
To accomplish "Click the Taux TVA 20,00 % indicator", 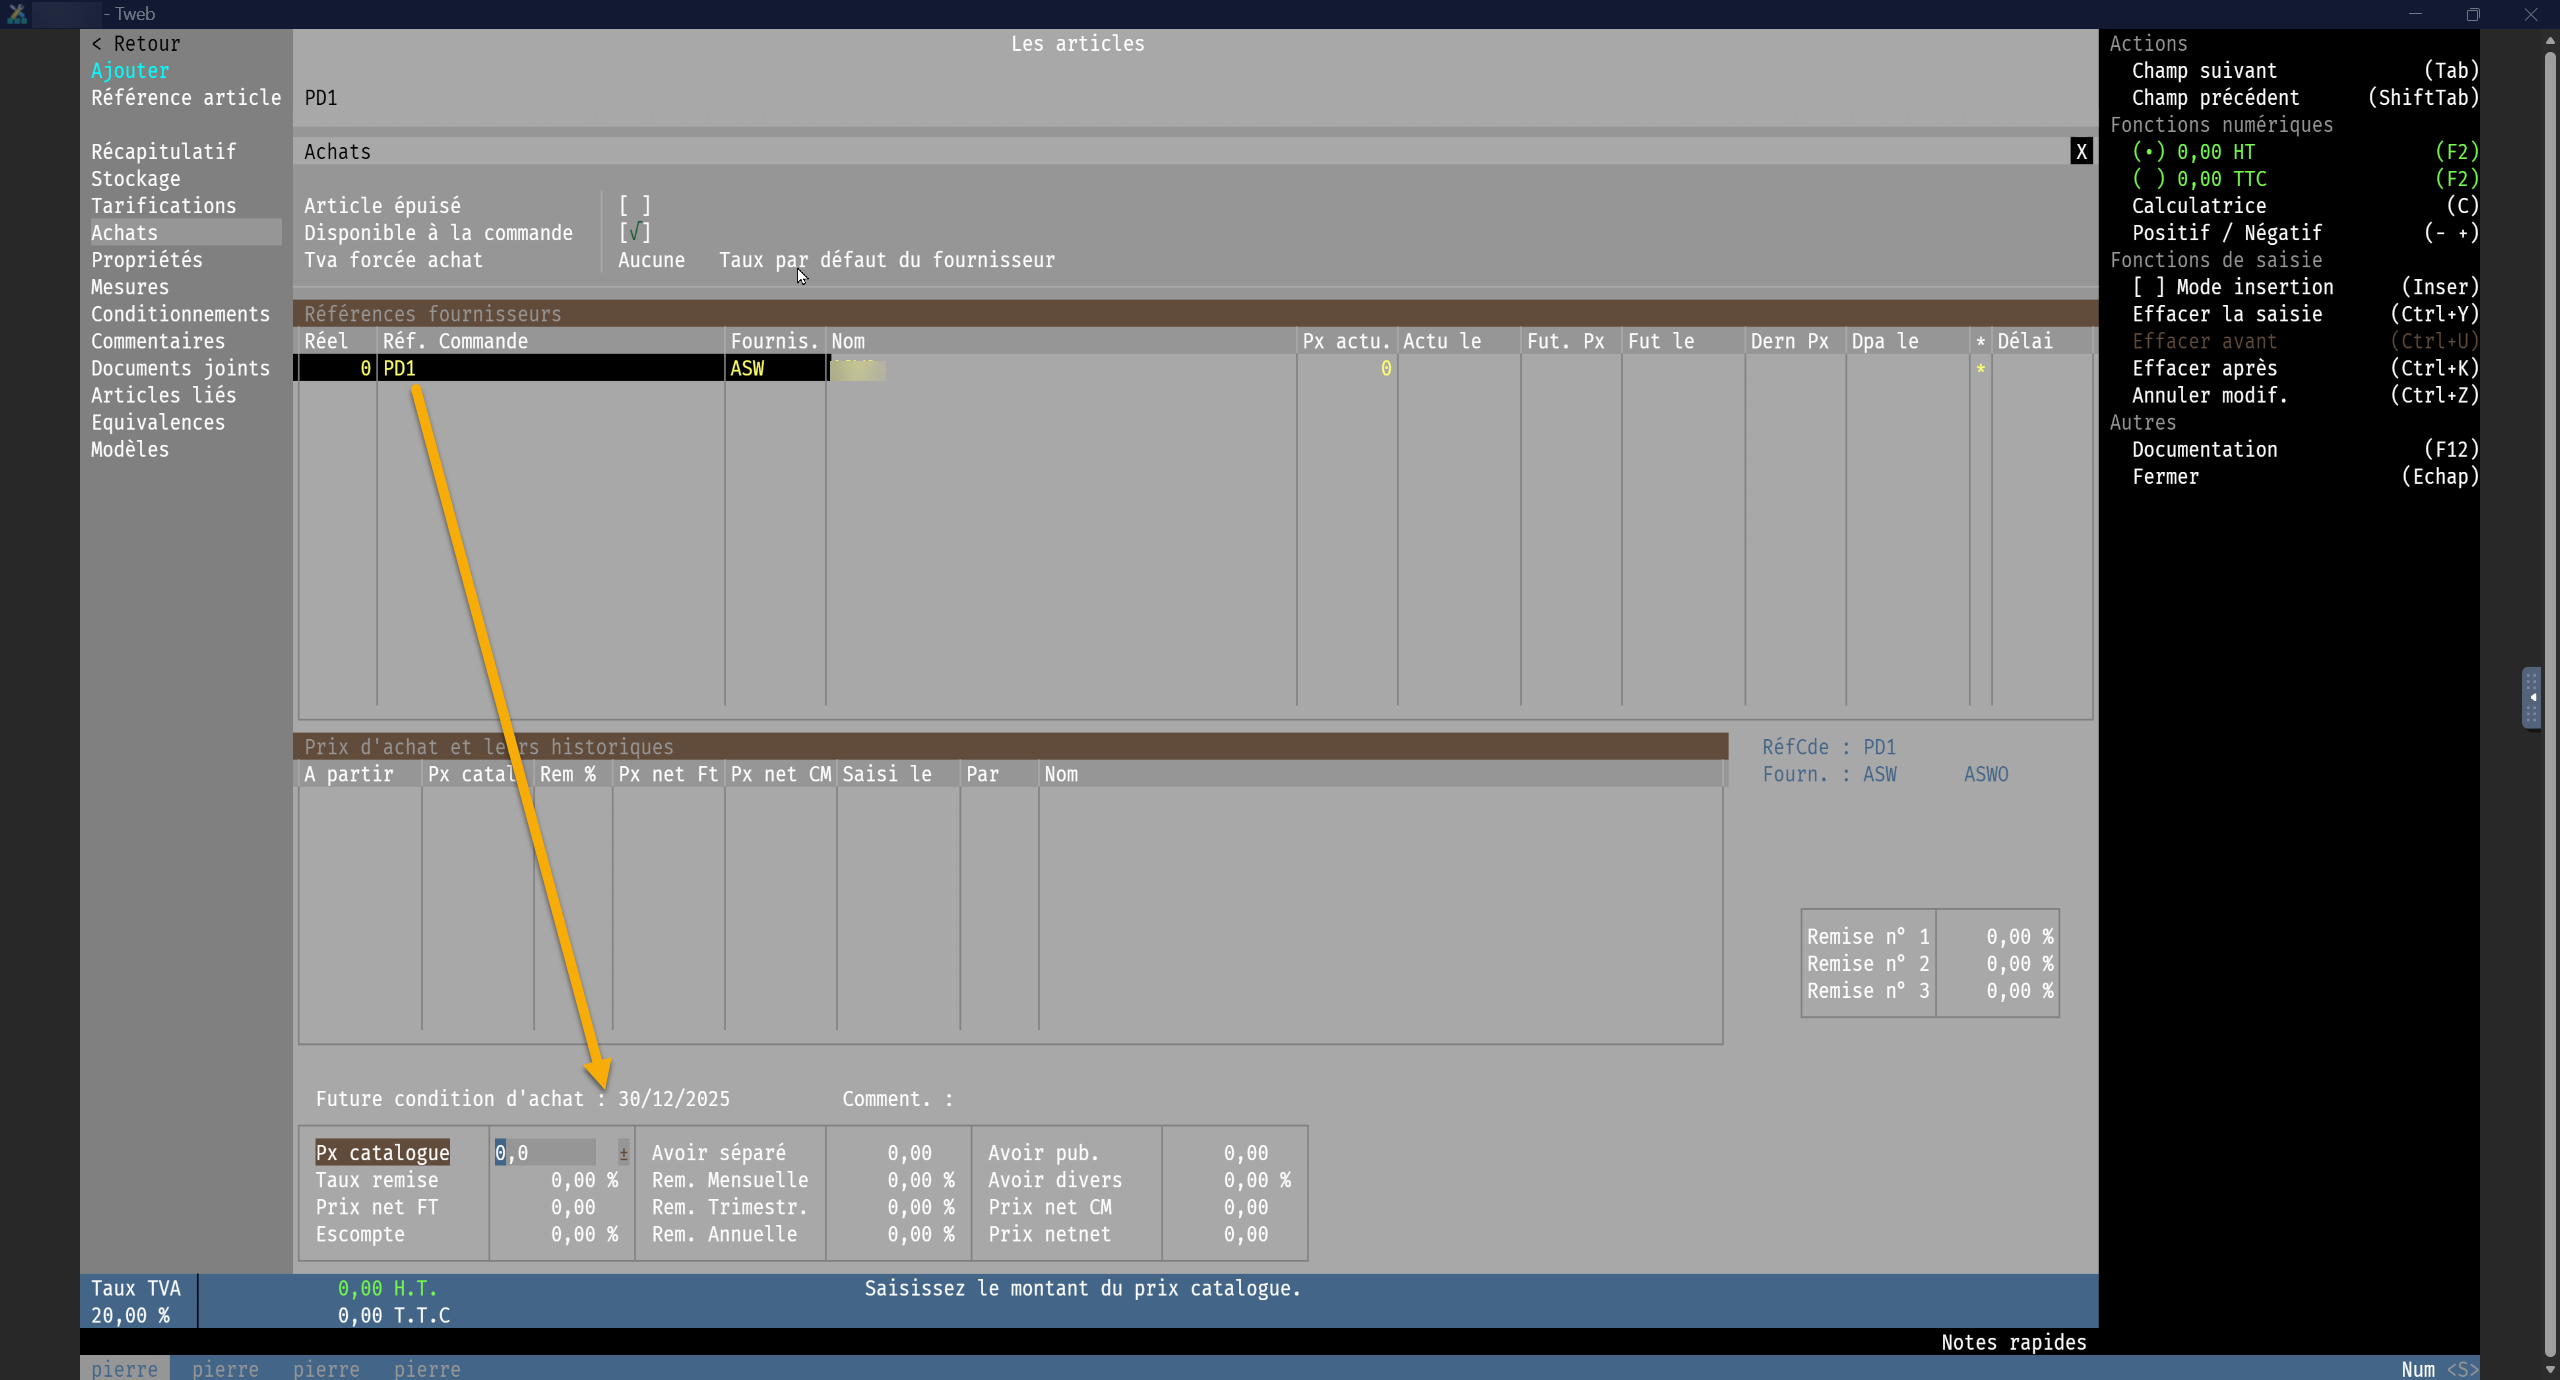I will 135,1302.
